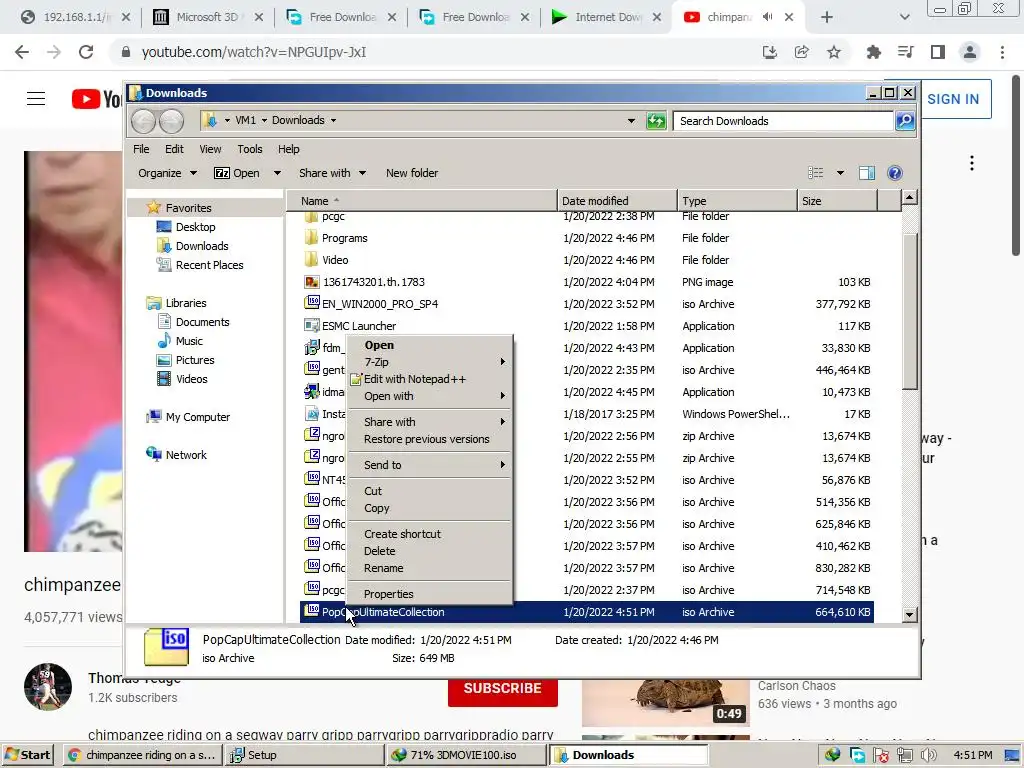Open Pictures library in sidebar
The width and height of the screenshot is (1024, 768).
[x=185, y=360]
